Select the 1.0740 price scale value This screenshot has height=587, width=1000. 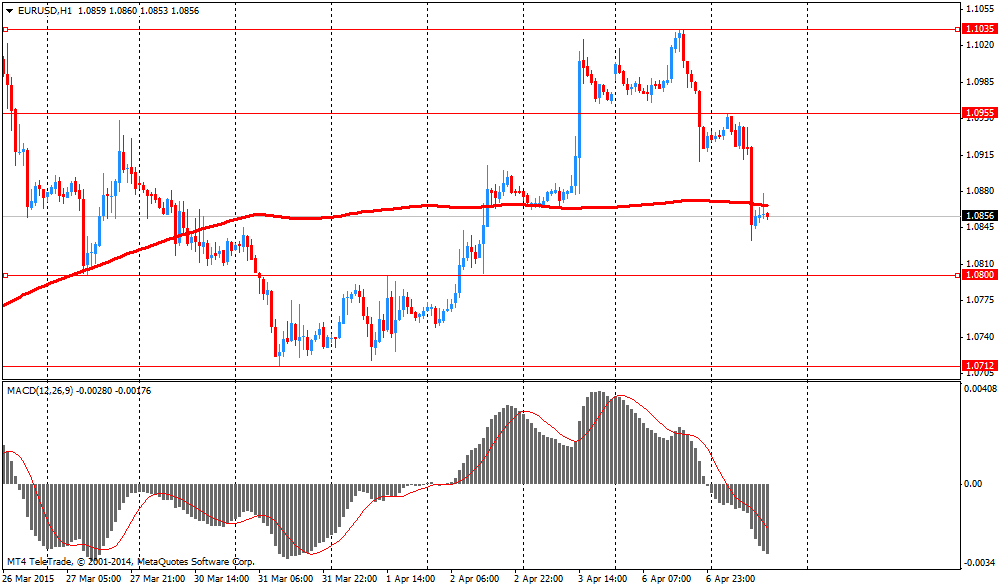(980, 336)
